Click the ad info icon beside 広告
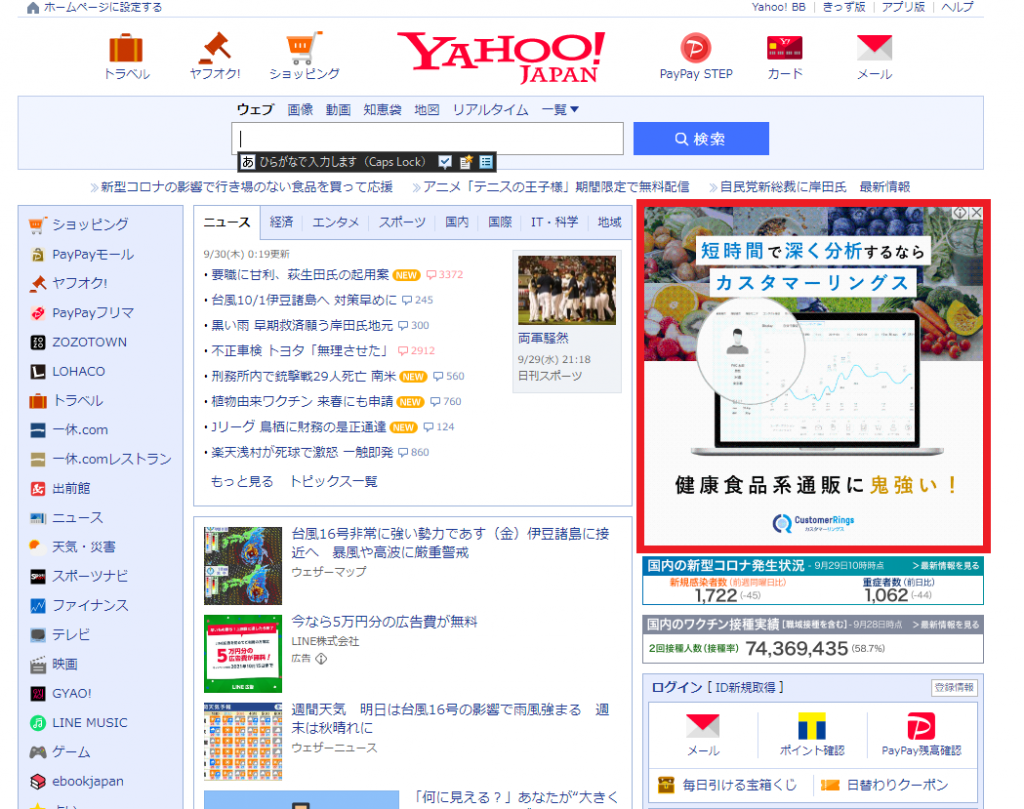Screen dimensions: 1024x809 point(321,659)
